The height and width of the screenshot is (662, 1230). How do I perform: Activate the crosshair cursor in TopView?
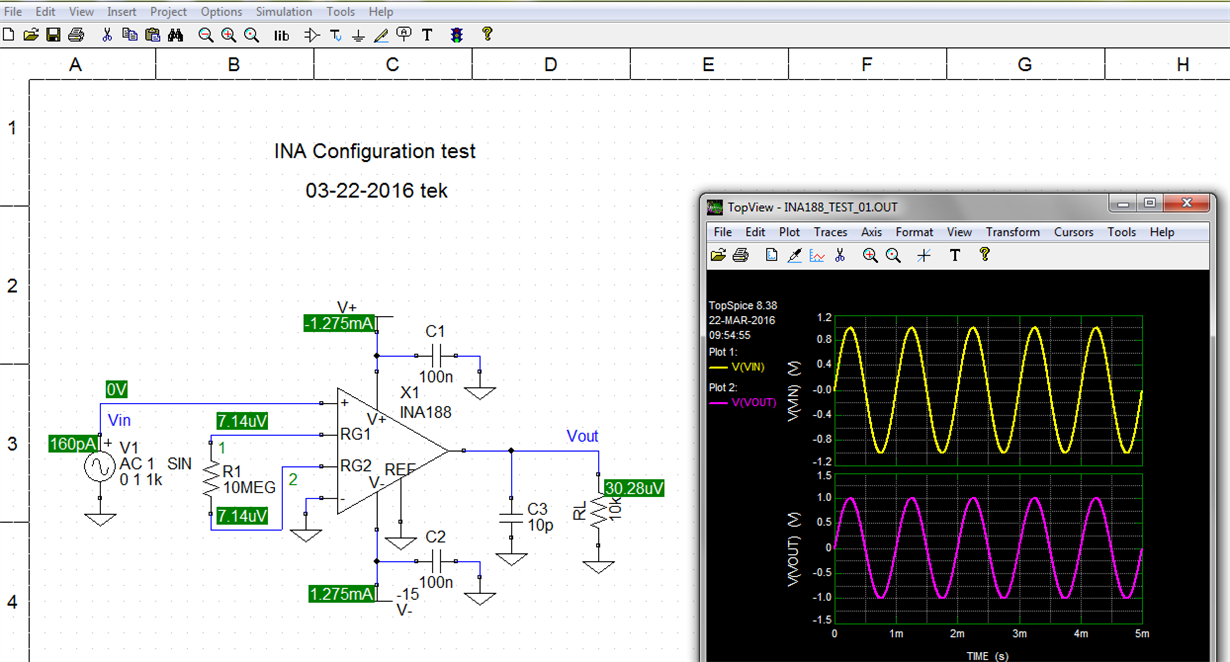924,255
